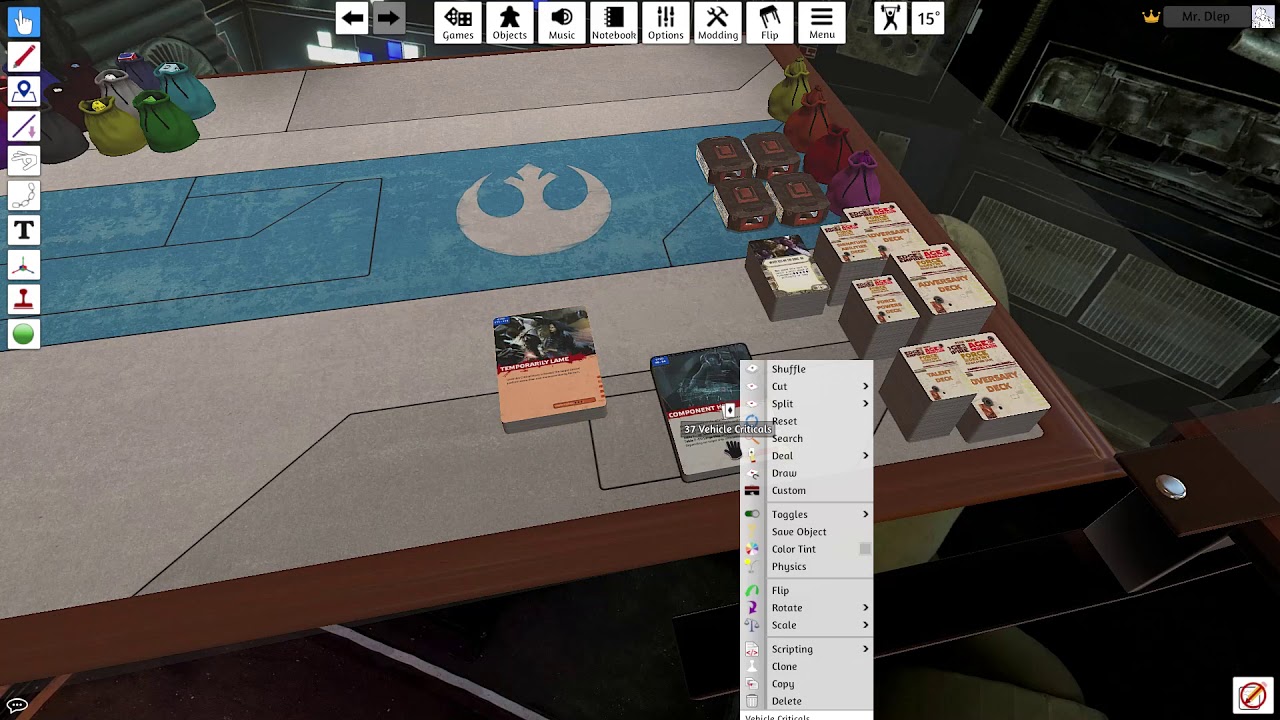Select the Gizmo axis tool
The height and width of the screenshot is (720, 1280).
(24, 266)
